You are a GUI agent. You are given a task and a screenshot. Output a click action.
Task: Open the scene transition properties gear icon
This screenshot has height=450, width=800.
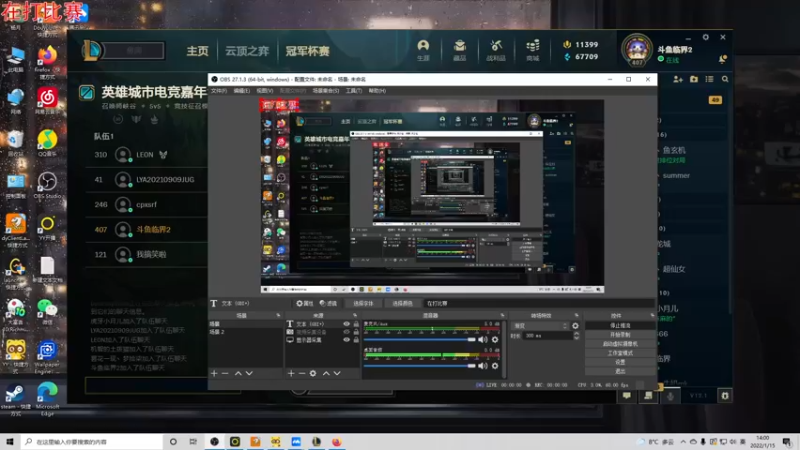tap(576, 326)
